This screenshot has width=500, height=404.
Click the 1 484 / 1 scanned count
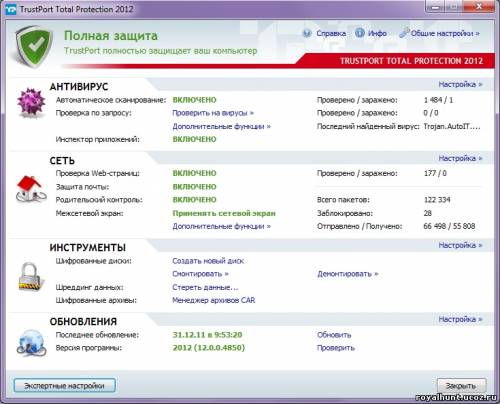pyautogui.click(x=438, y=100)
